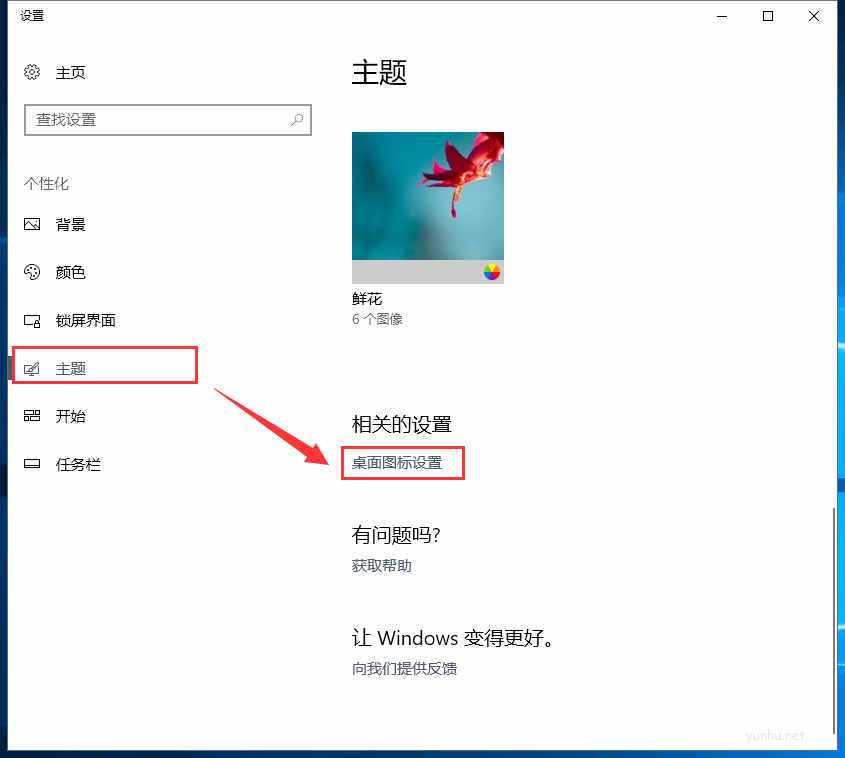Image resolution: width=845 pixels, height=758 pixels.
Task: Click the 获取帮助 link
Action: coord(380,566)
